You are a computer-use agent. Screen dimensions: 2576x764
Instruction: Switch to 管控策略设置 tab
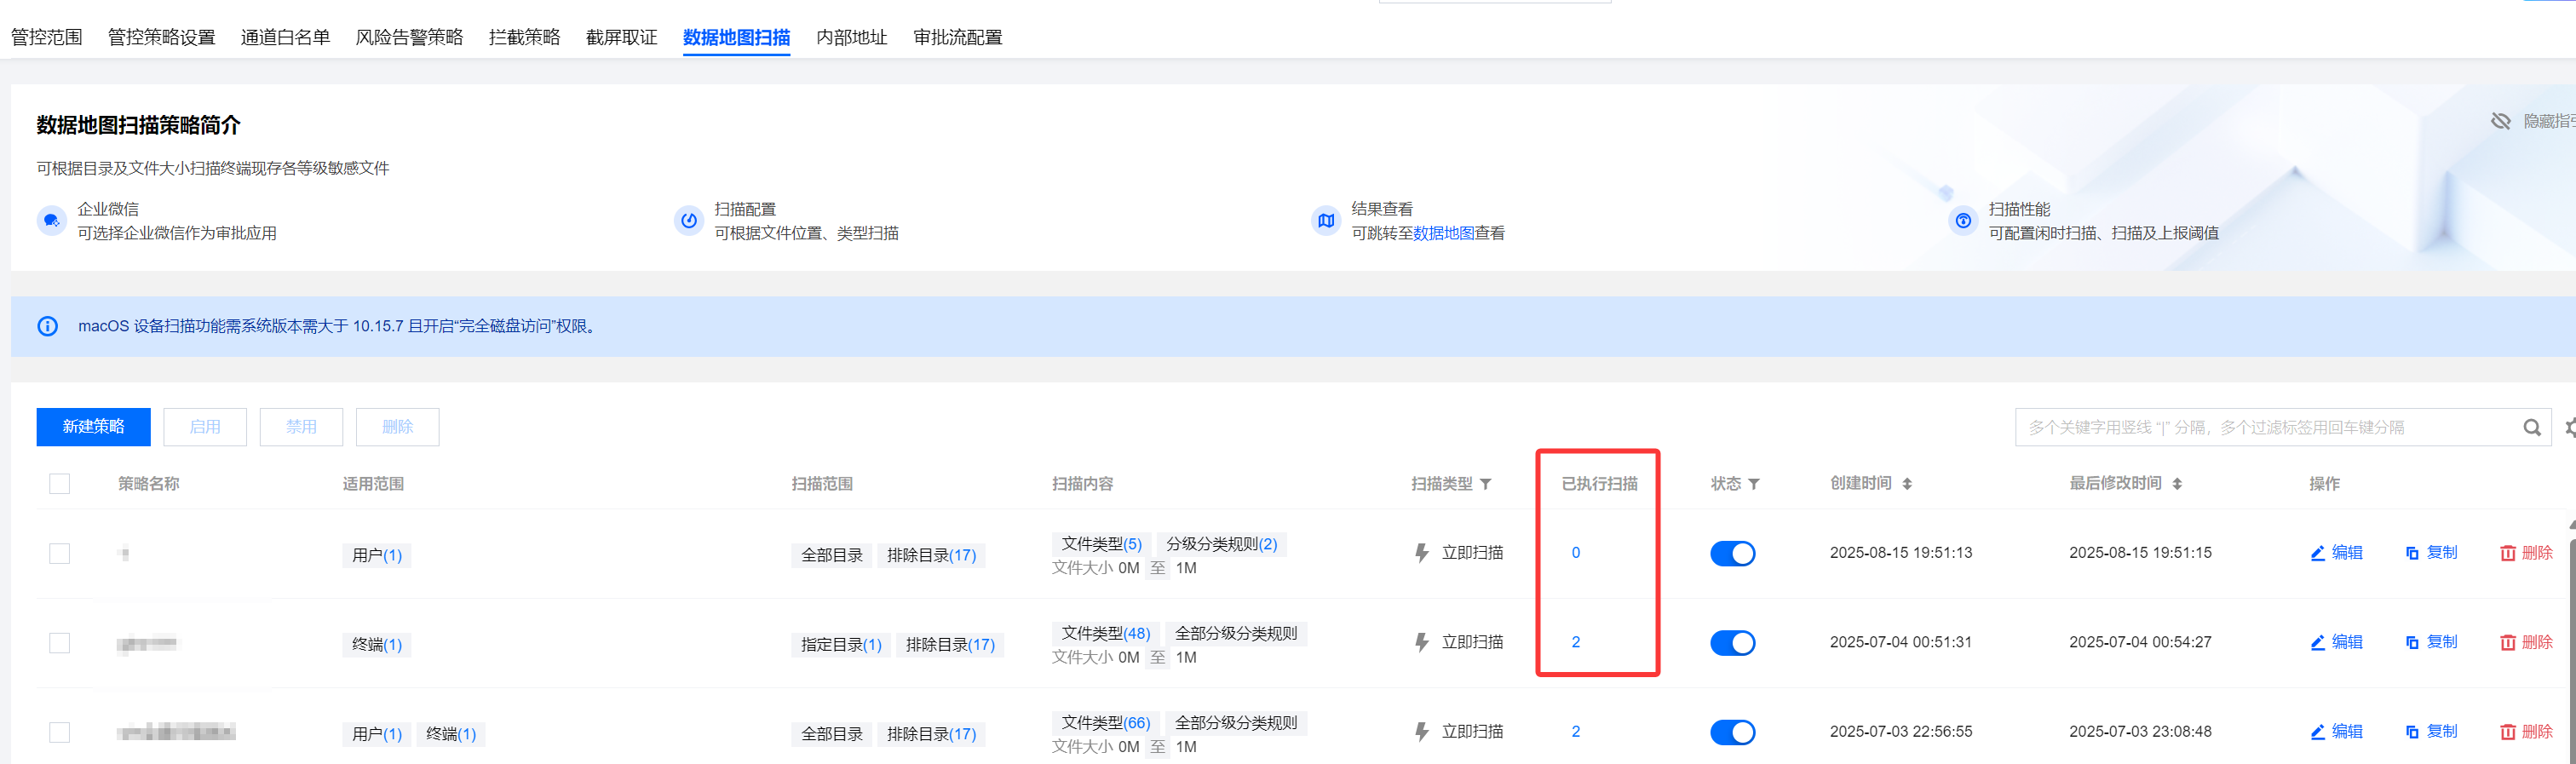click(161, 37)
